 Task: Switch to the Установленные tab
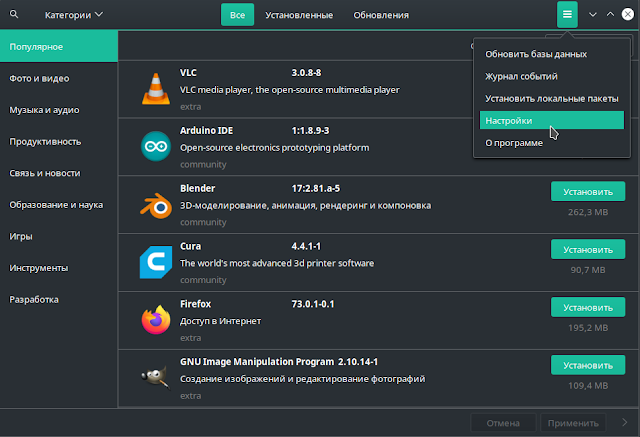299,15
